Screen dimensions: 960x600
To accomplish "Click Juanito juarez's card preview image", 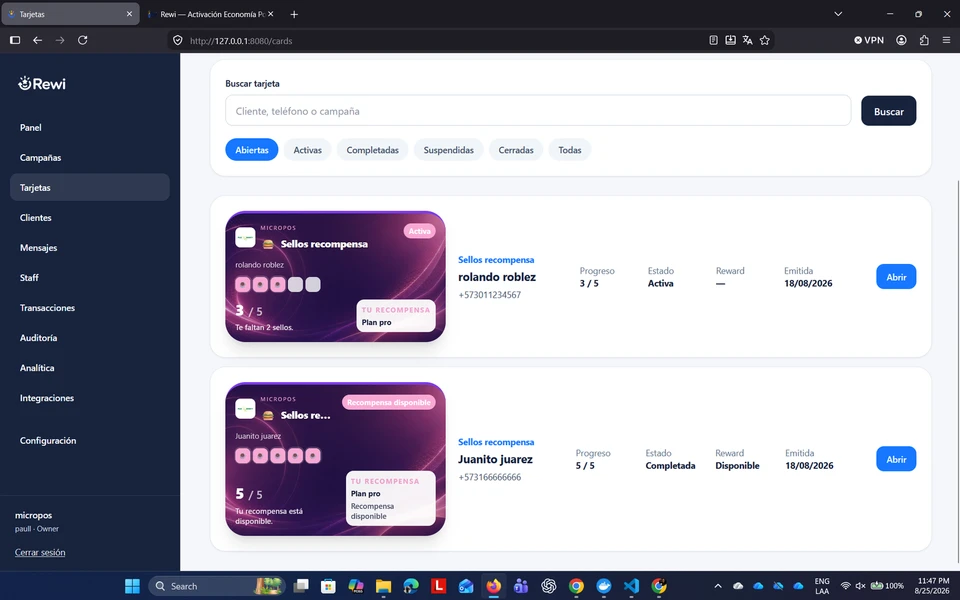I will pyautogui.click(x=336, y=459).
